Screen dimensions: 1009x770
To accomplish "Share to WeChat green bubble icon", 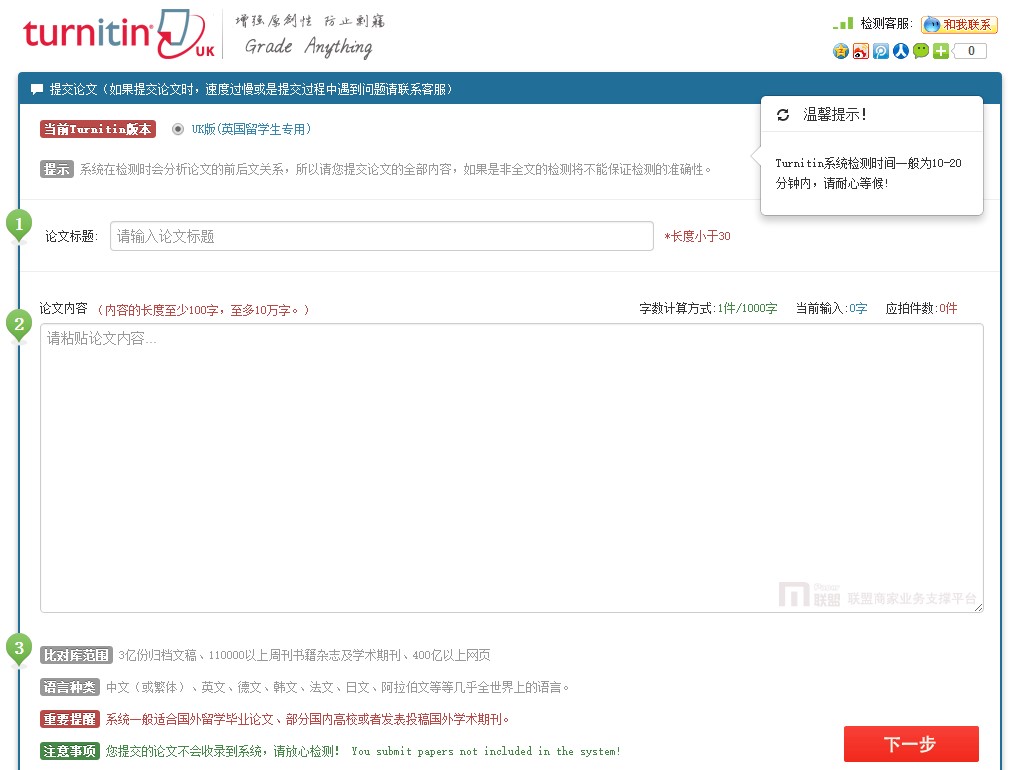I will (920, 51).
